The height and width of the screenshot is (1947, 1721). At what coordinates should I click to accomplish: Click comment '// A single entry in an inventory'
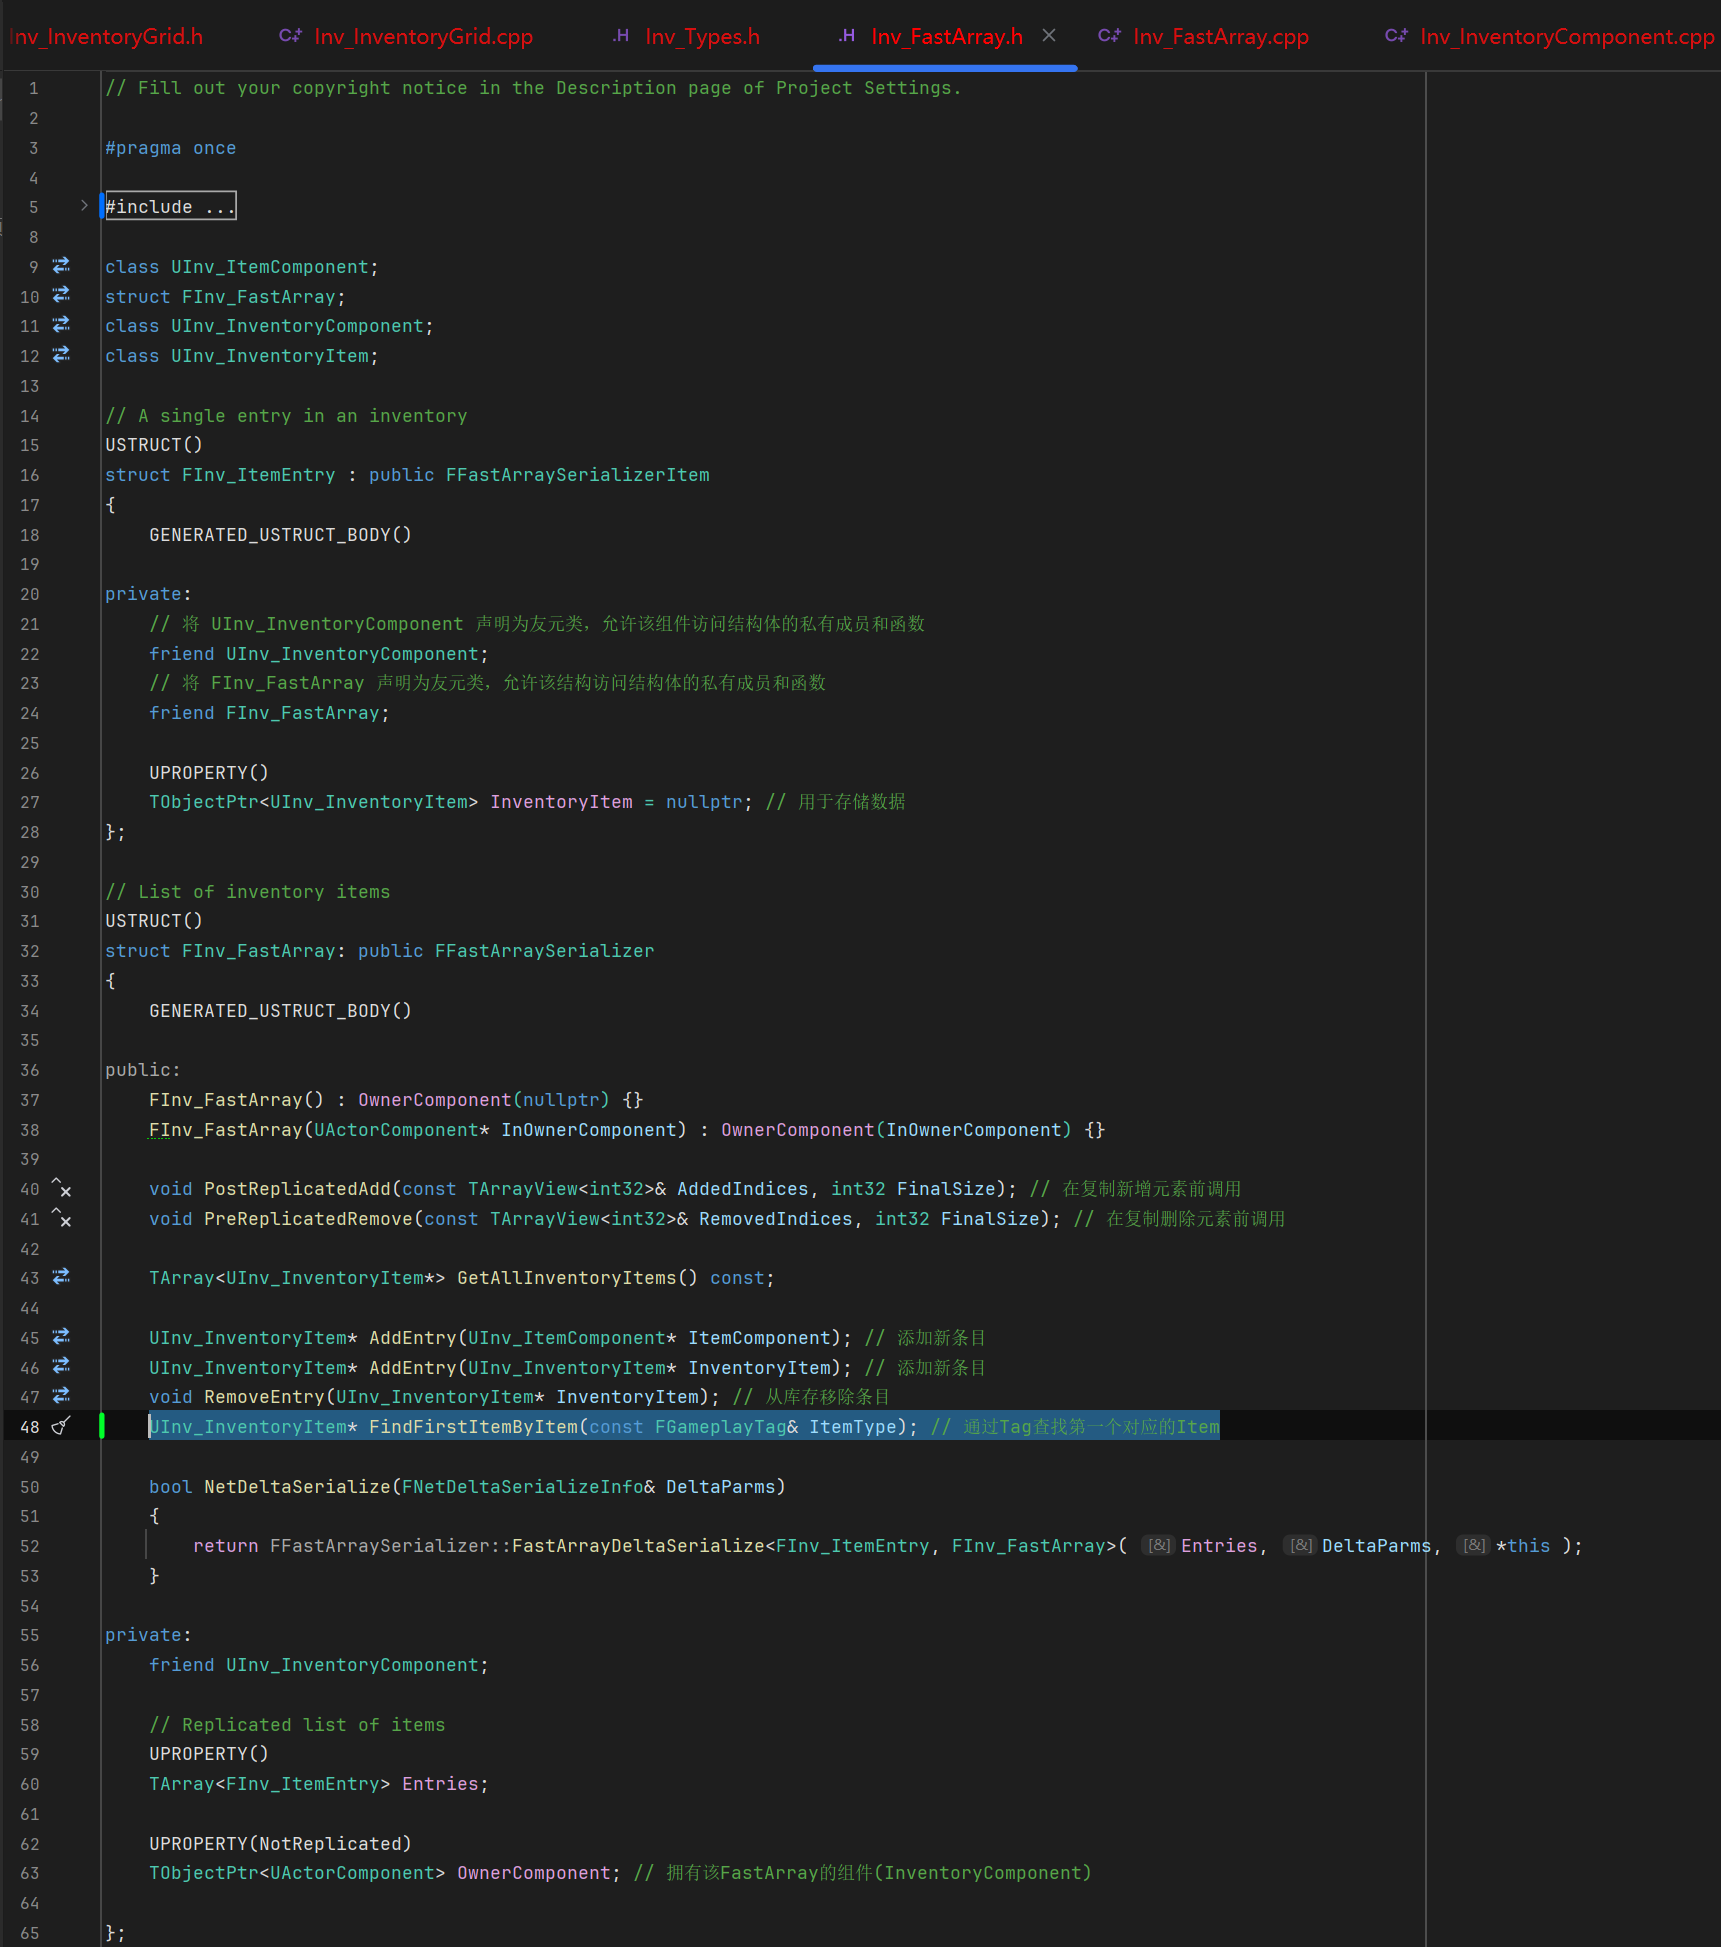pos(286,416)
